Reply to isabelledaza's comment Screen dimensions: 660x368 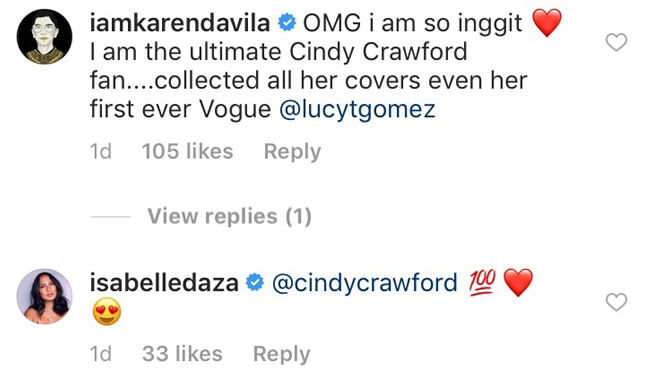[x=282, y=354]
